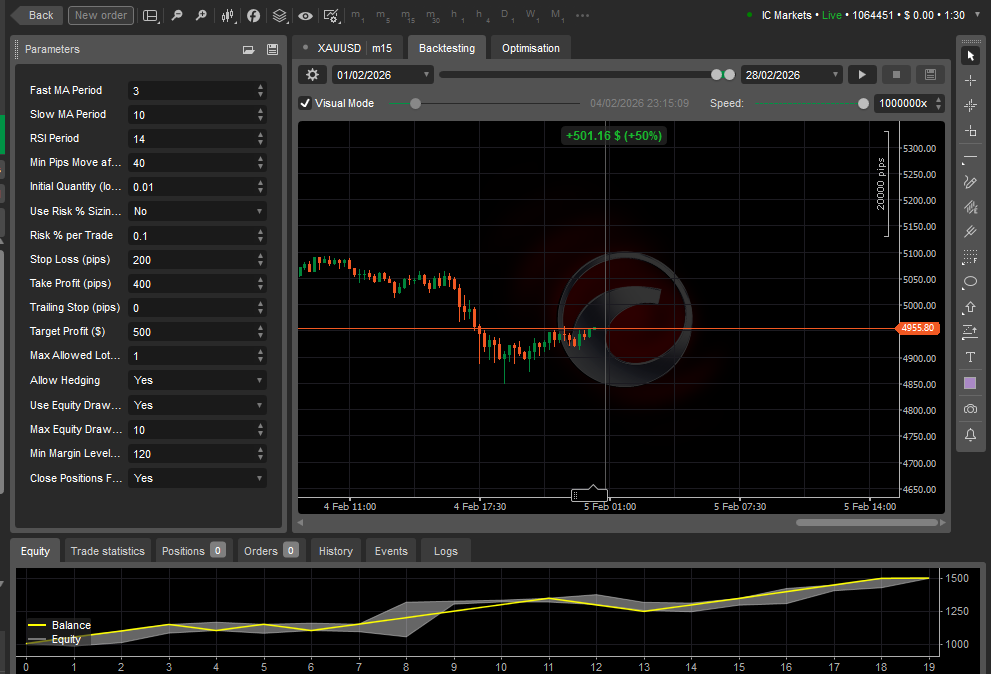Viewport: 991px width, 674px height.
Task: Select the crosshair tool
Action: [969, 80]
